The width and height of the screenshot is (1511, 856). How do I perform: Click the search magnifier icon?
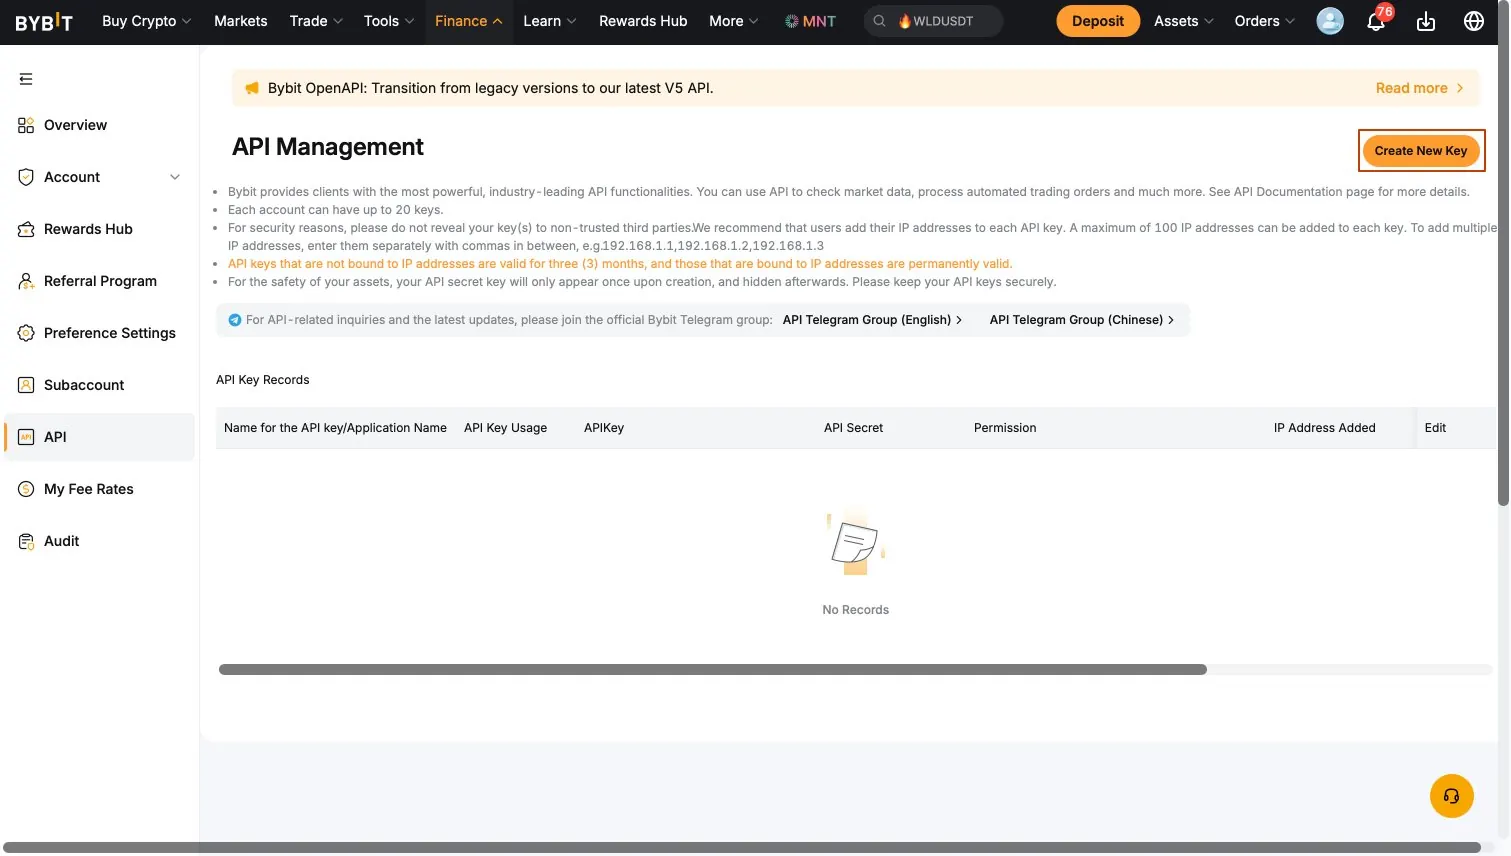point(879,21)
